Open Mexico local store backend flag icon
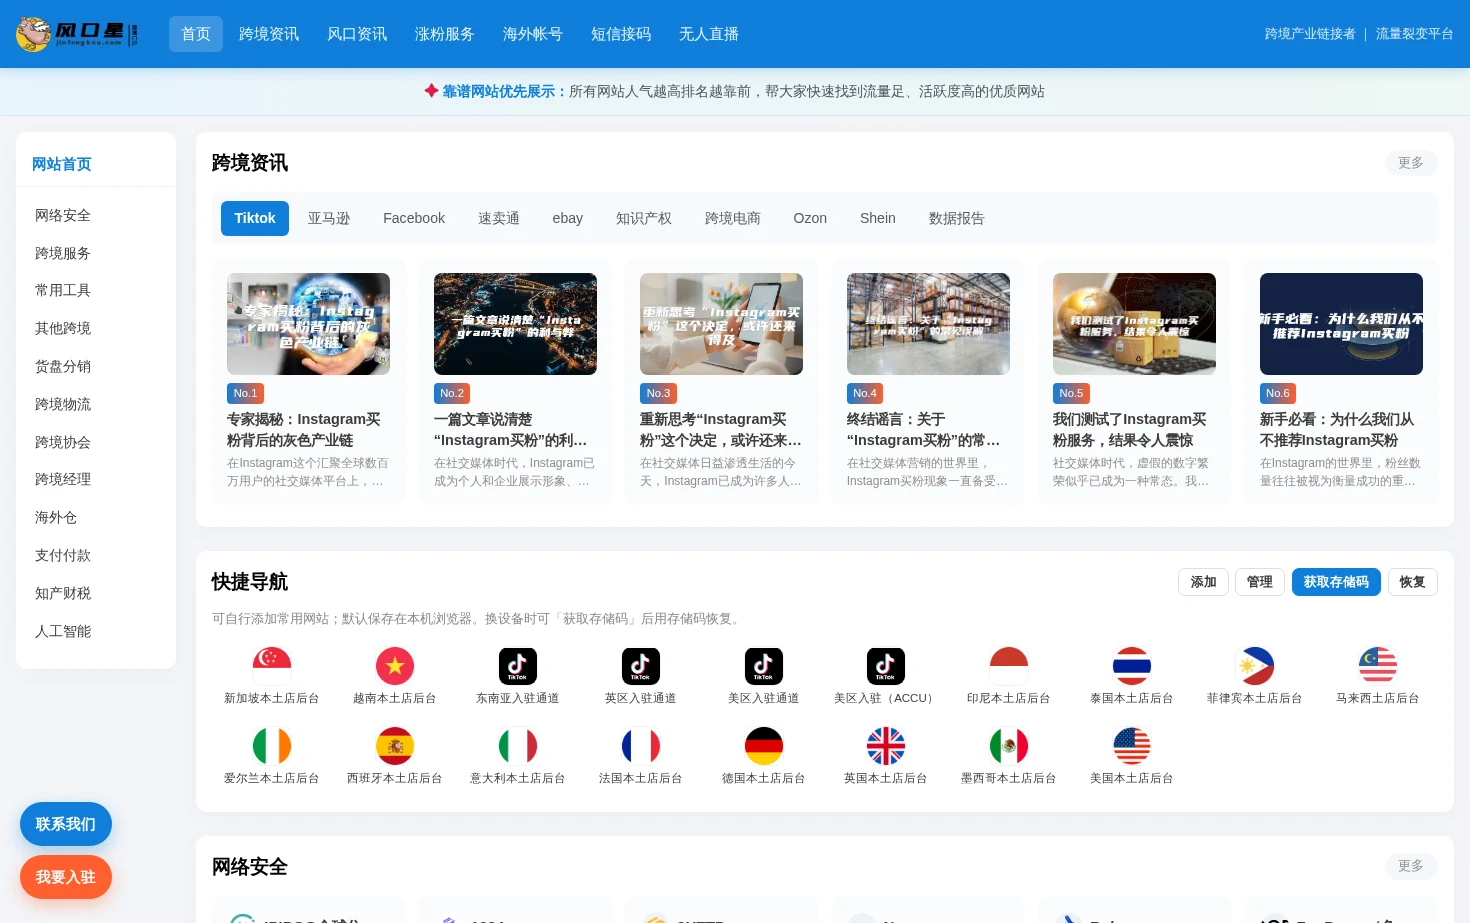The image size is (1470, 923). tap(1009, 746)
